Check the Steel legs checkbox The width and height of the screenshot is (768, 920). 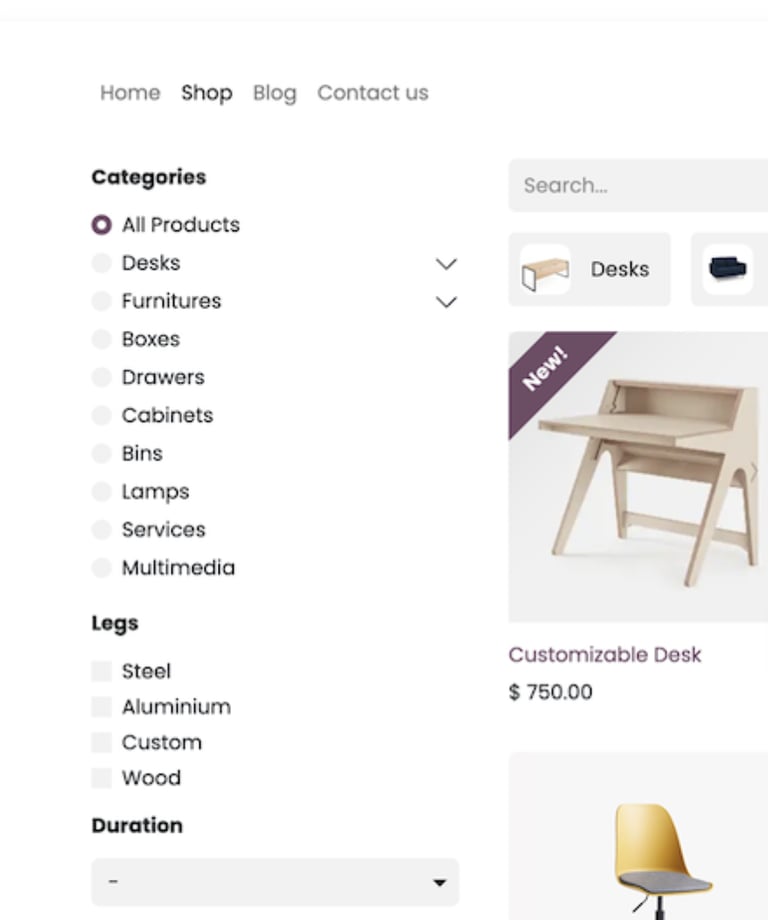coord(102,671)
